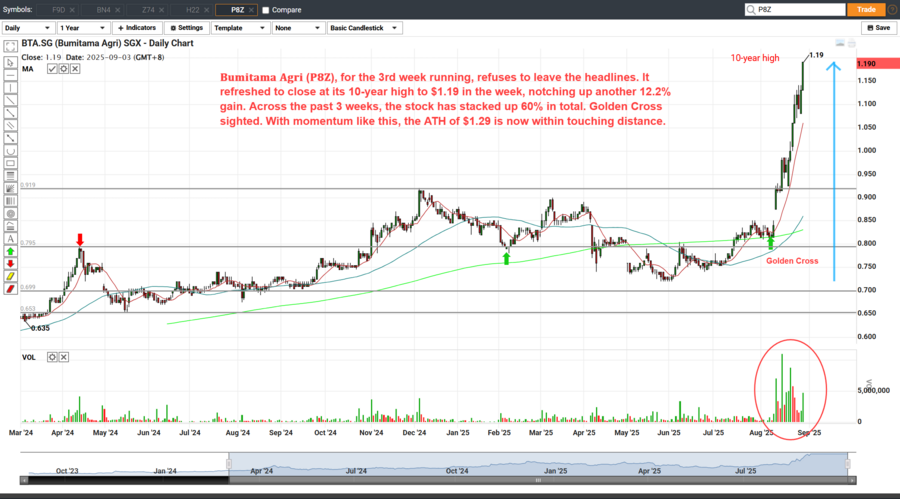Viewport: 900px width, 499px height.
Task: Grab the navigator left range handle
Action: (x=229, y=463)
